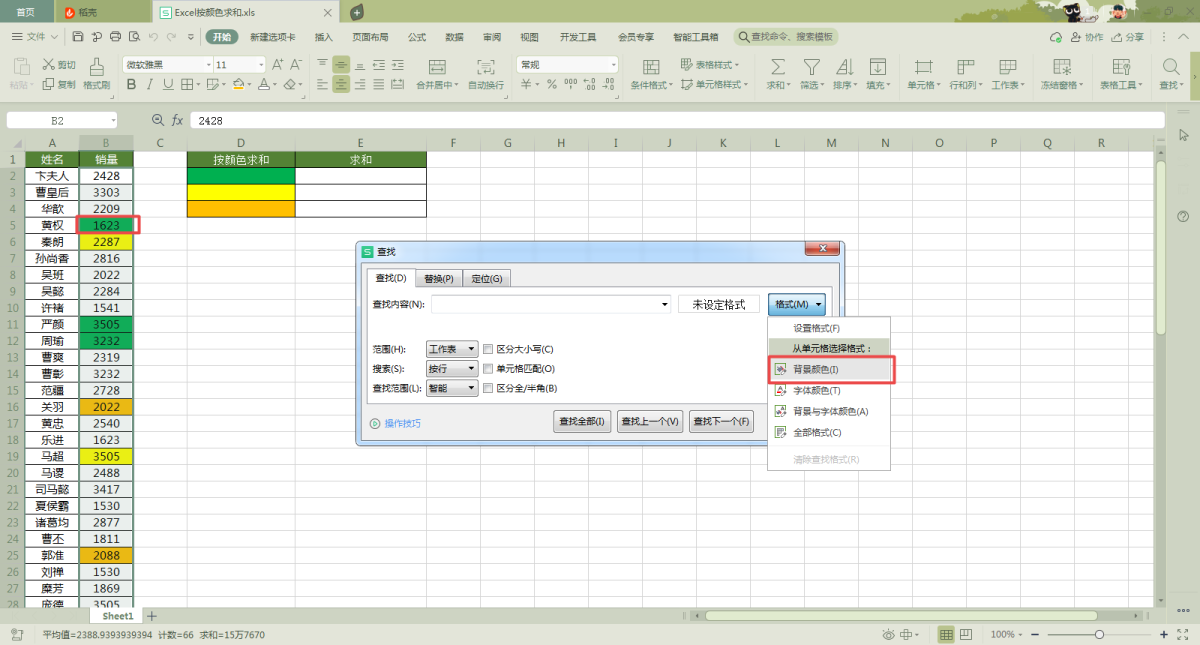Toggle bold formatting in the ribbon
Viewport: 1200px width, 645px height.
click(x=132, y=85)
